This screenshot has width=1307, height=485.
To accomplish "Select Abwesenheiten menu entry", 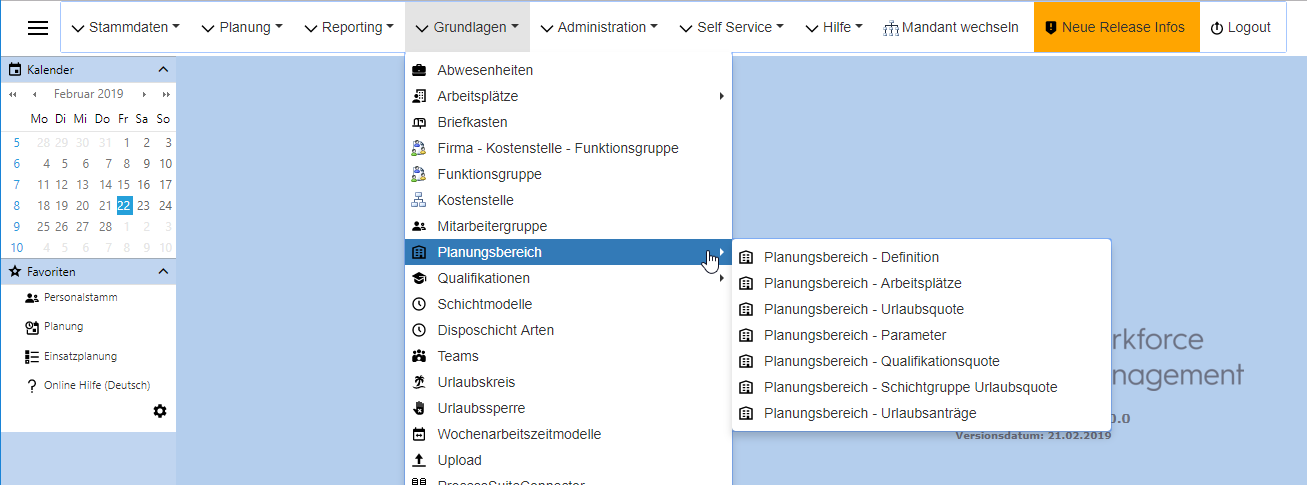I will click(485, 70).
